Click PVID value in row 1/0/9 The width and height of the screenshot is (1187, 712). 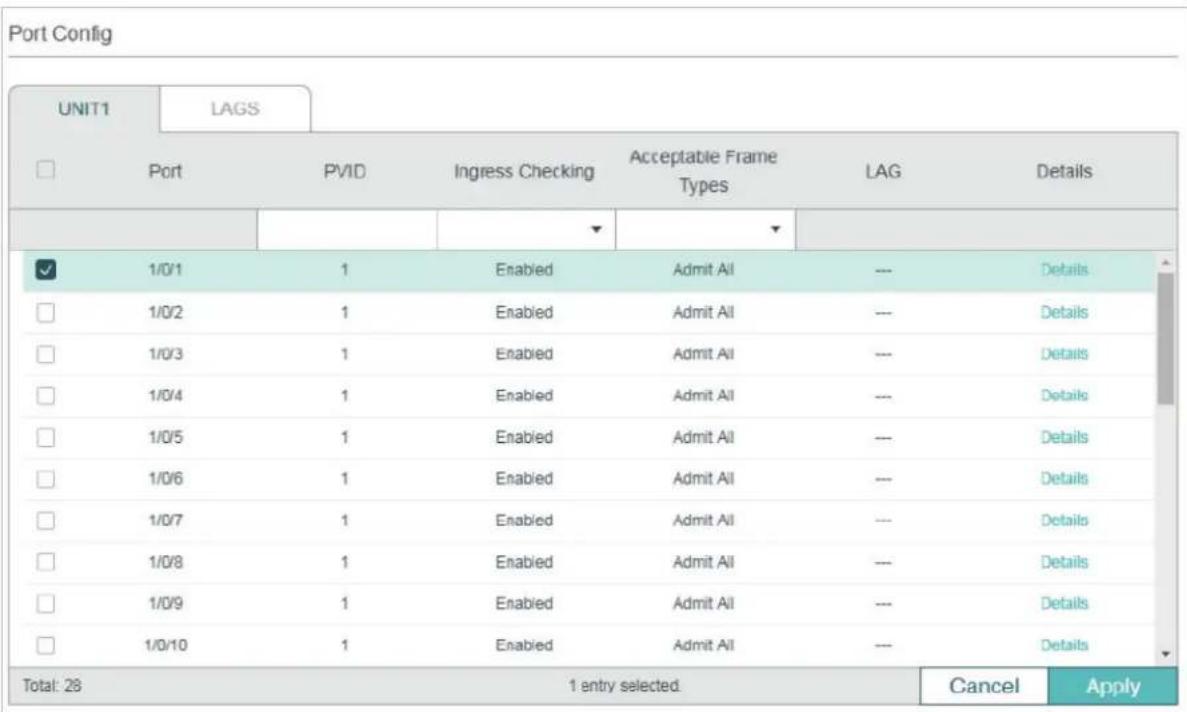[x=344, y=603]
